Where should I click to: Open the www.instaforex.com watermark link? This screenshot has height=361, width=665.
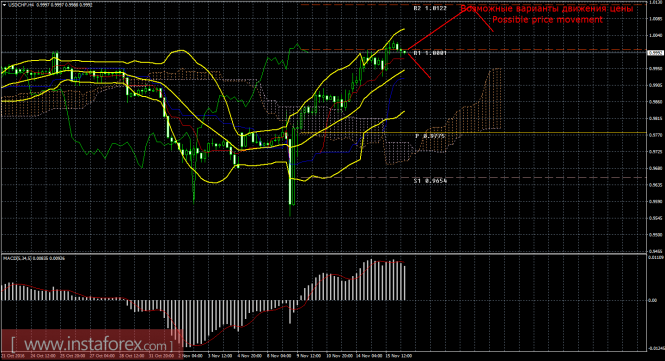[x=91, y=344]
